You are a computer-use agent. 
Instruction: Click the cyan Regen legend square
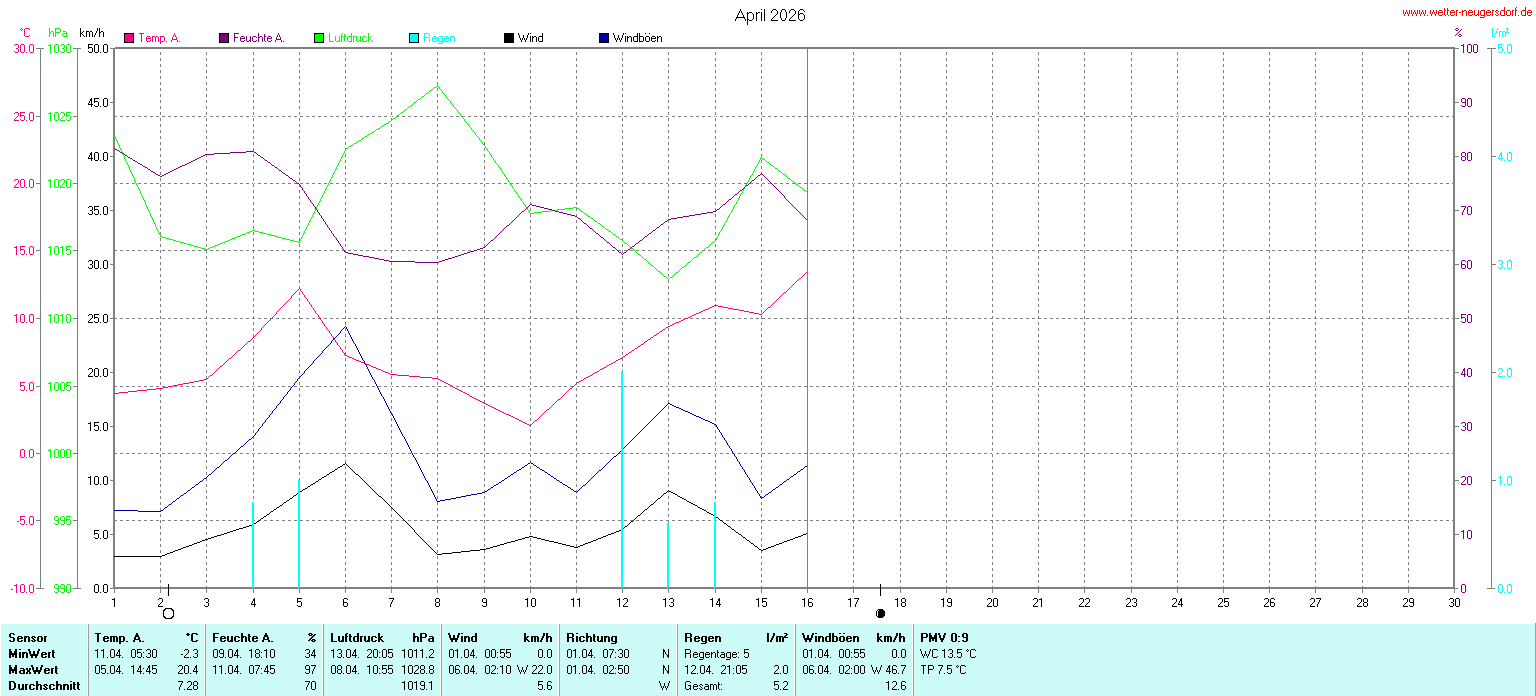(414, 38)
